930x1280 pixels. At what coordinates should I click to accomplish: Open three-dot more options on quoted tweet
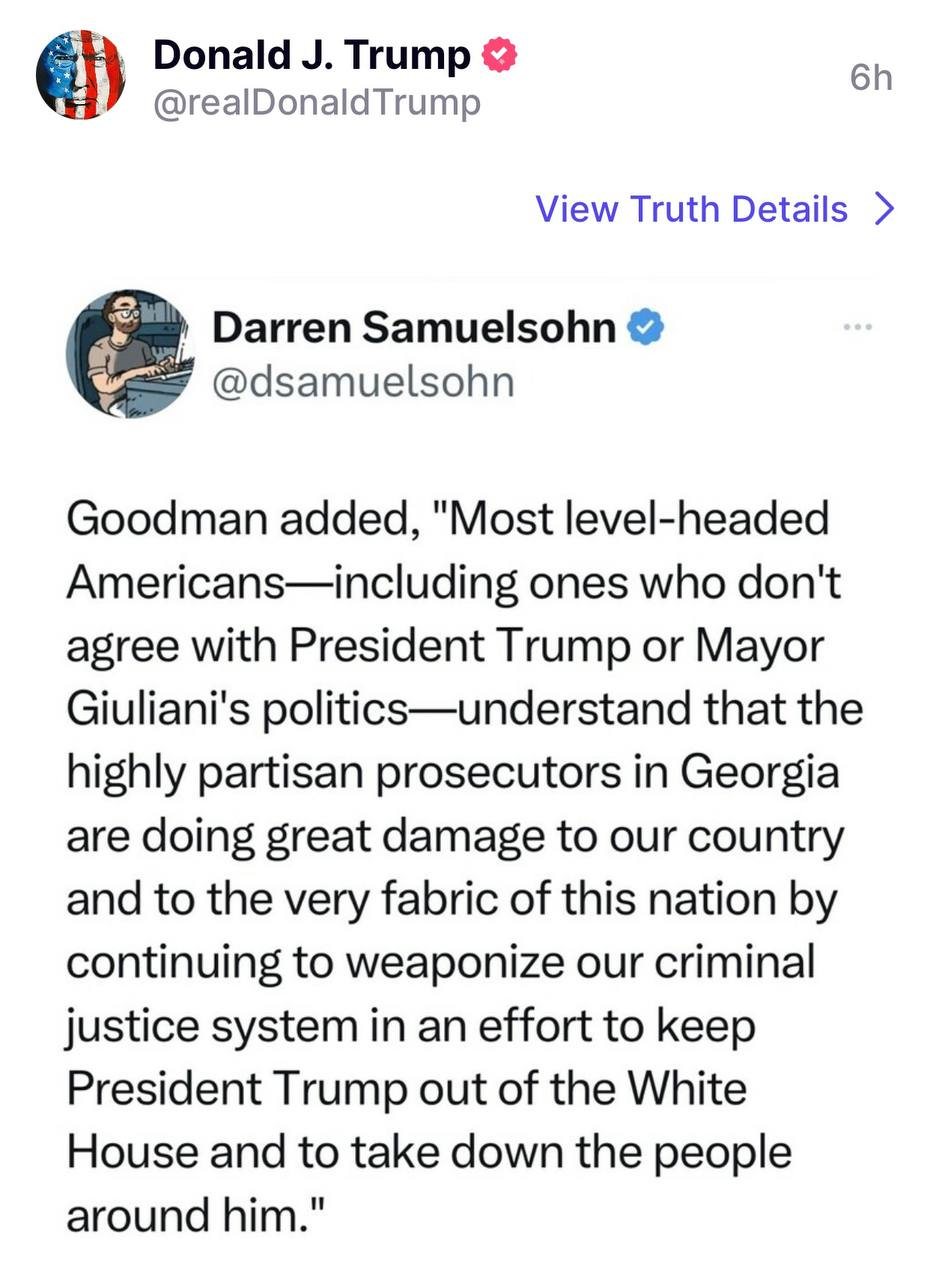pyautogui.click(x=857, y=327)
